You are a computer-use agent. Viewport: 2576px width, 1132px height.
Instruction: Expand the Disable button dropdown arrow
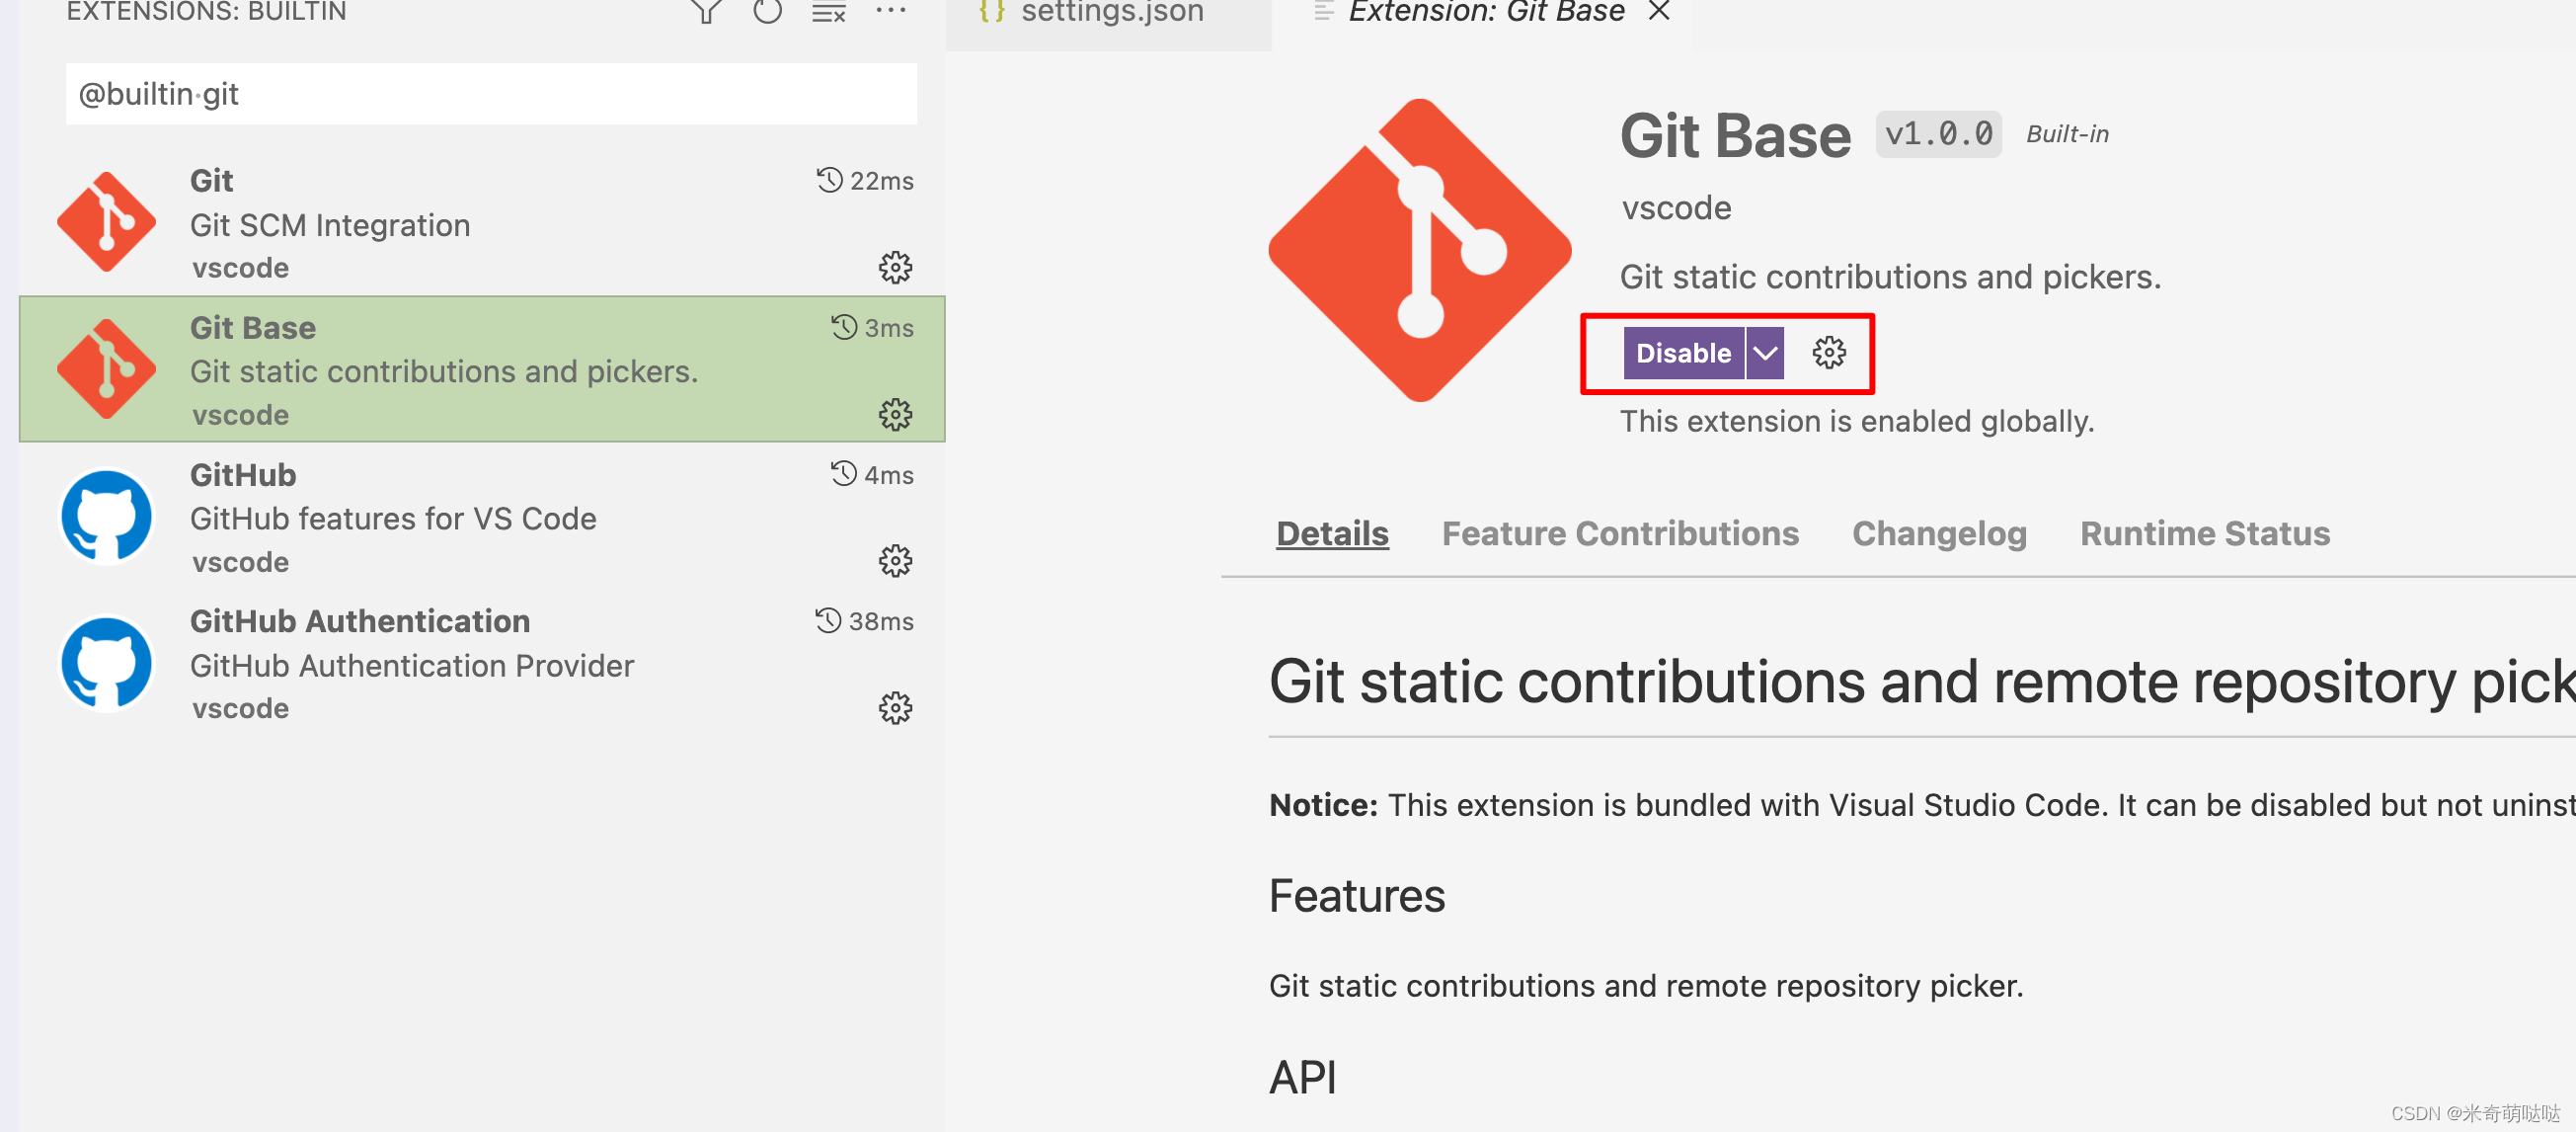[1765, 353]
